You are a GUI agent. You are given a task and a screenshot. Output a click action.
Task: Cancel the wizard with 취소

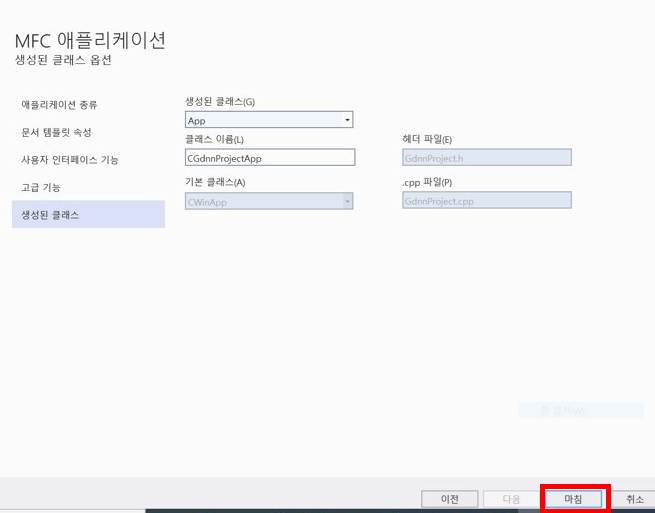pyautogui.click(x=635, y=499)
